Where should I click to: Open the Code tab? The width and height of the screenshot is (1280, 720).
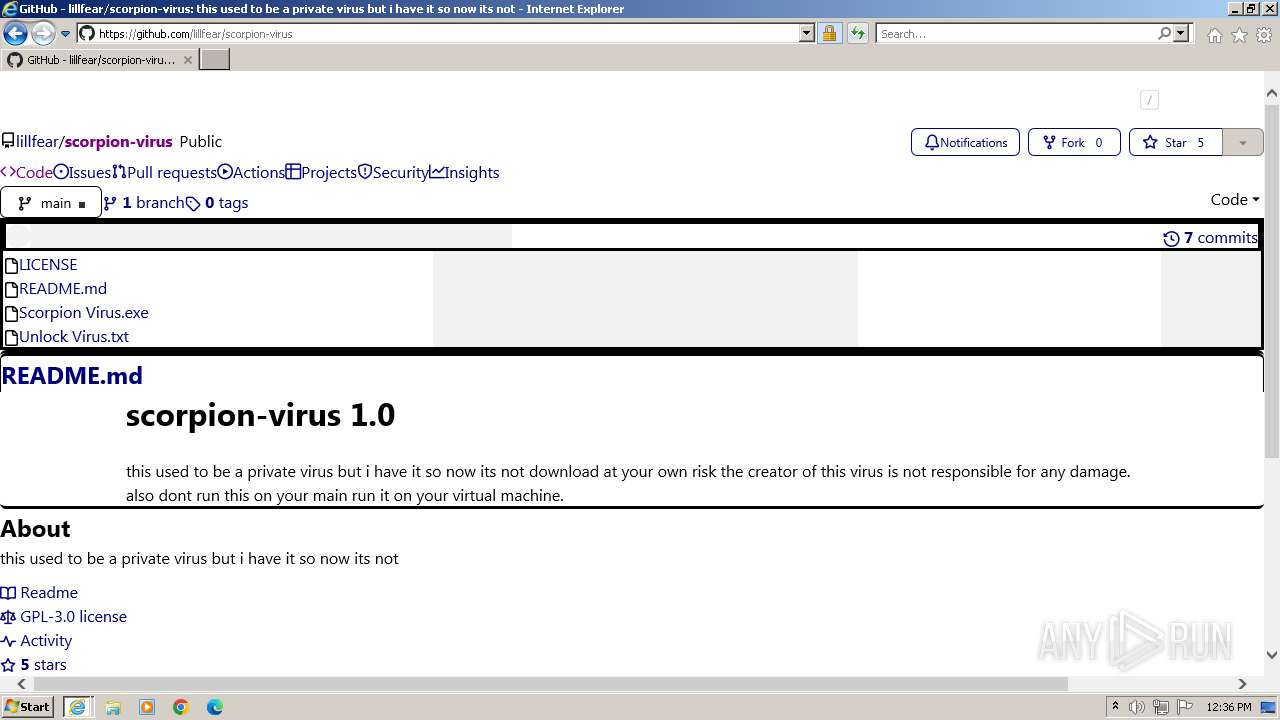click(x=27, y=172)
